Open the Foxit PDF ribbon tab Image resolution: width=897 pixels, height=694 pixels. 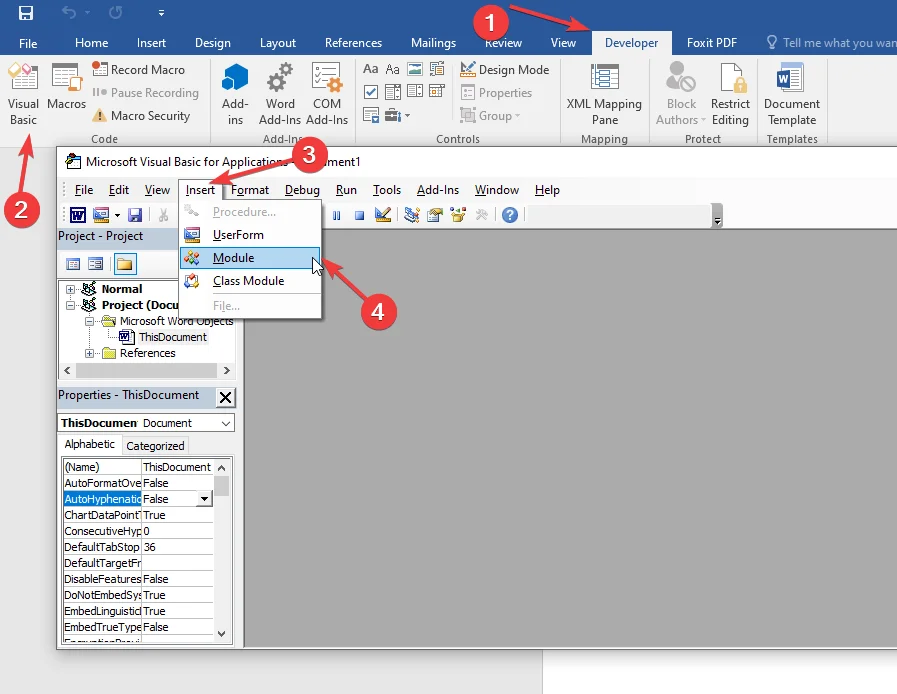(x=712, y=43)
